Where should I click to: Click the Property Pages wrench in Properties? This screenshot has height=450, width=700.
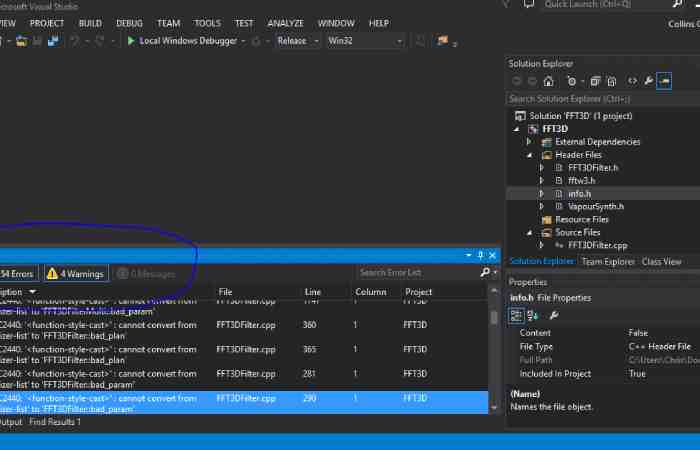pyautogui.click(x=554, y=316)
